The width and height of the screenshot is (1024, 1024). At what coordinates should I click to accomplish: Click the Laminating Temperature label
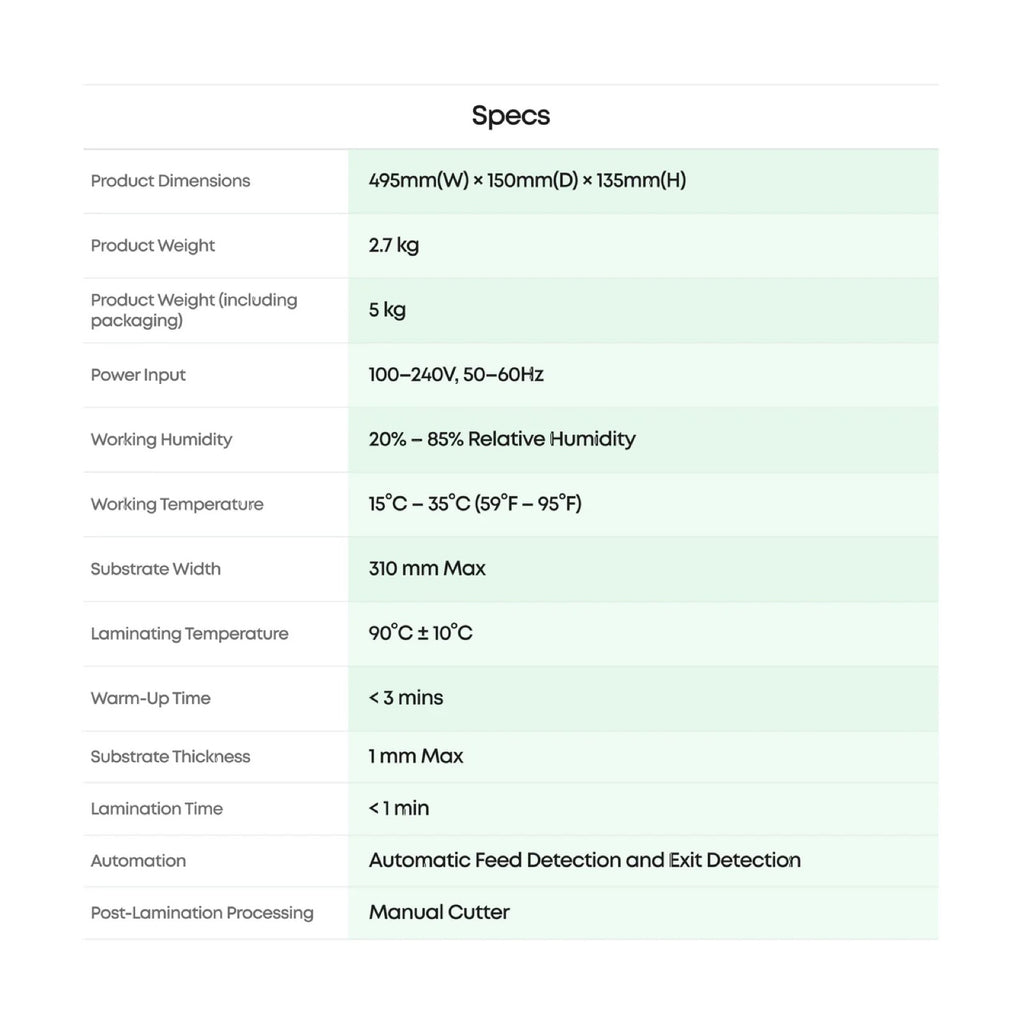pos(189,634)
